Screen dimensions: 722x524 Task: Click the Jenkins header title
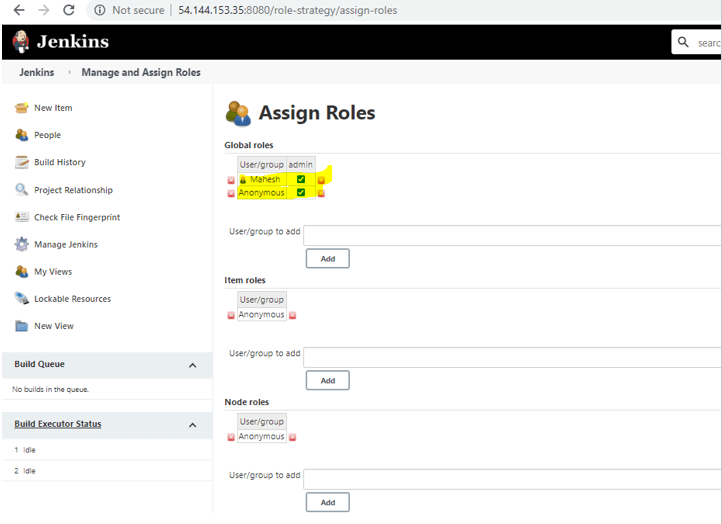73,41
